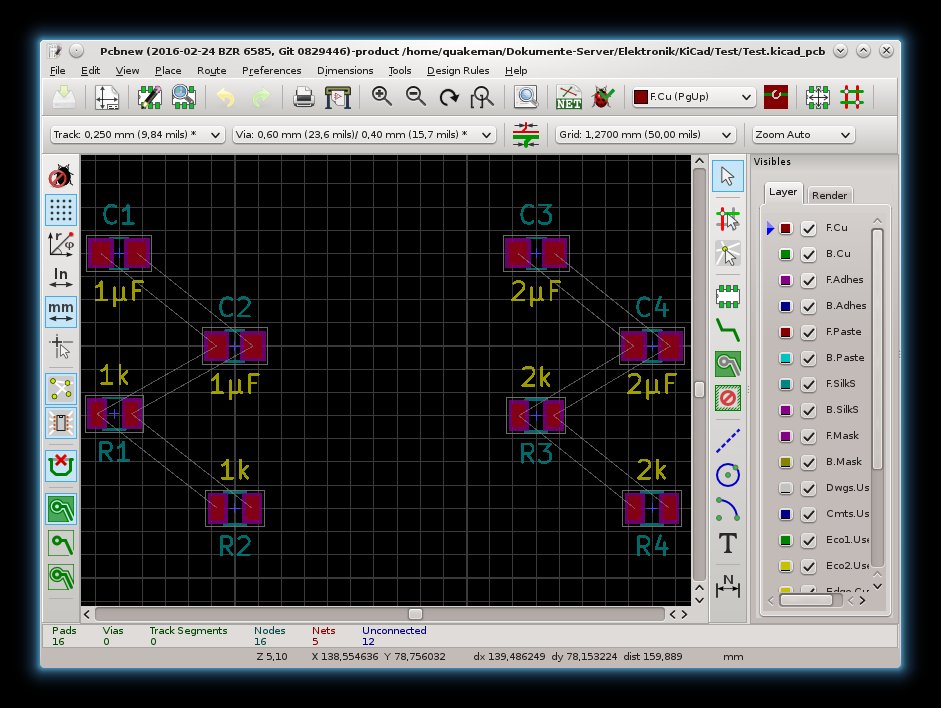Select the Add keepout area tool
941x708 pixels.
[728, 398]
